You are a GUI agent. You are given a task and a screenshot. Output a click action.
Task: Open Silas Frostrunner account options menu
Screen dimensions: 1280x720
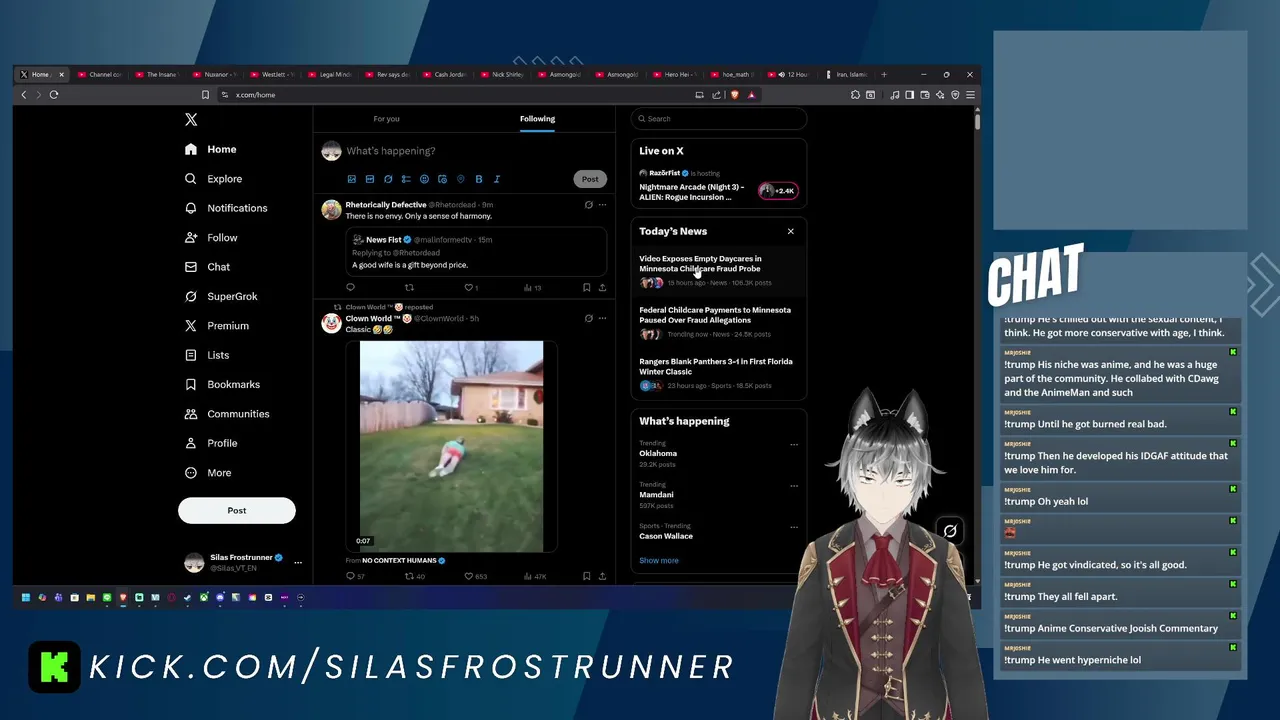click(297, 562)
